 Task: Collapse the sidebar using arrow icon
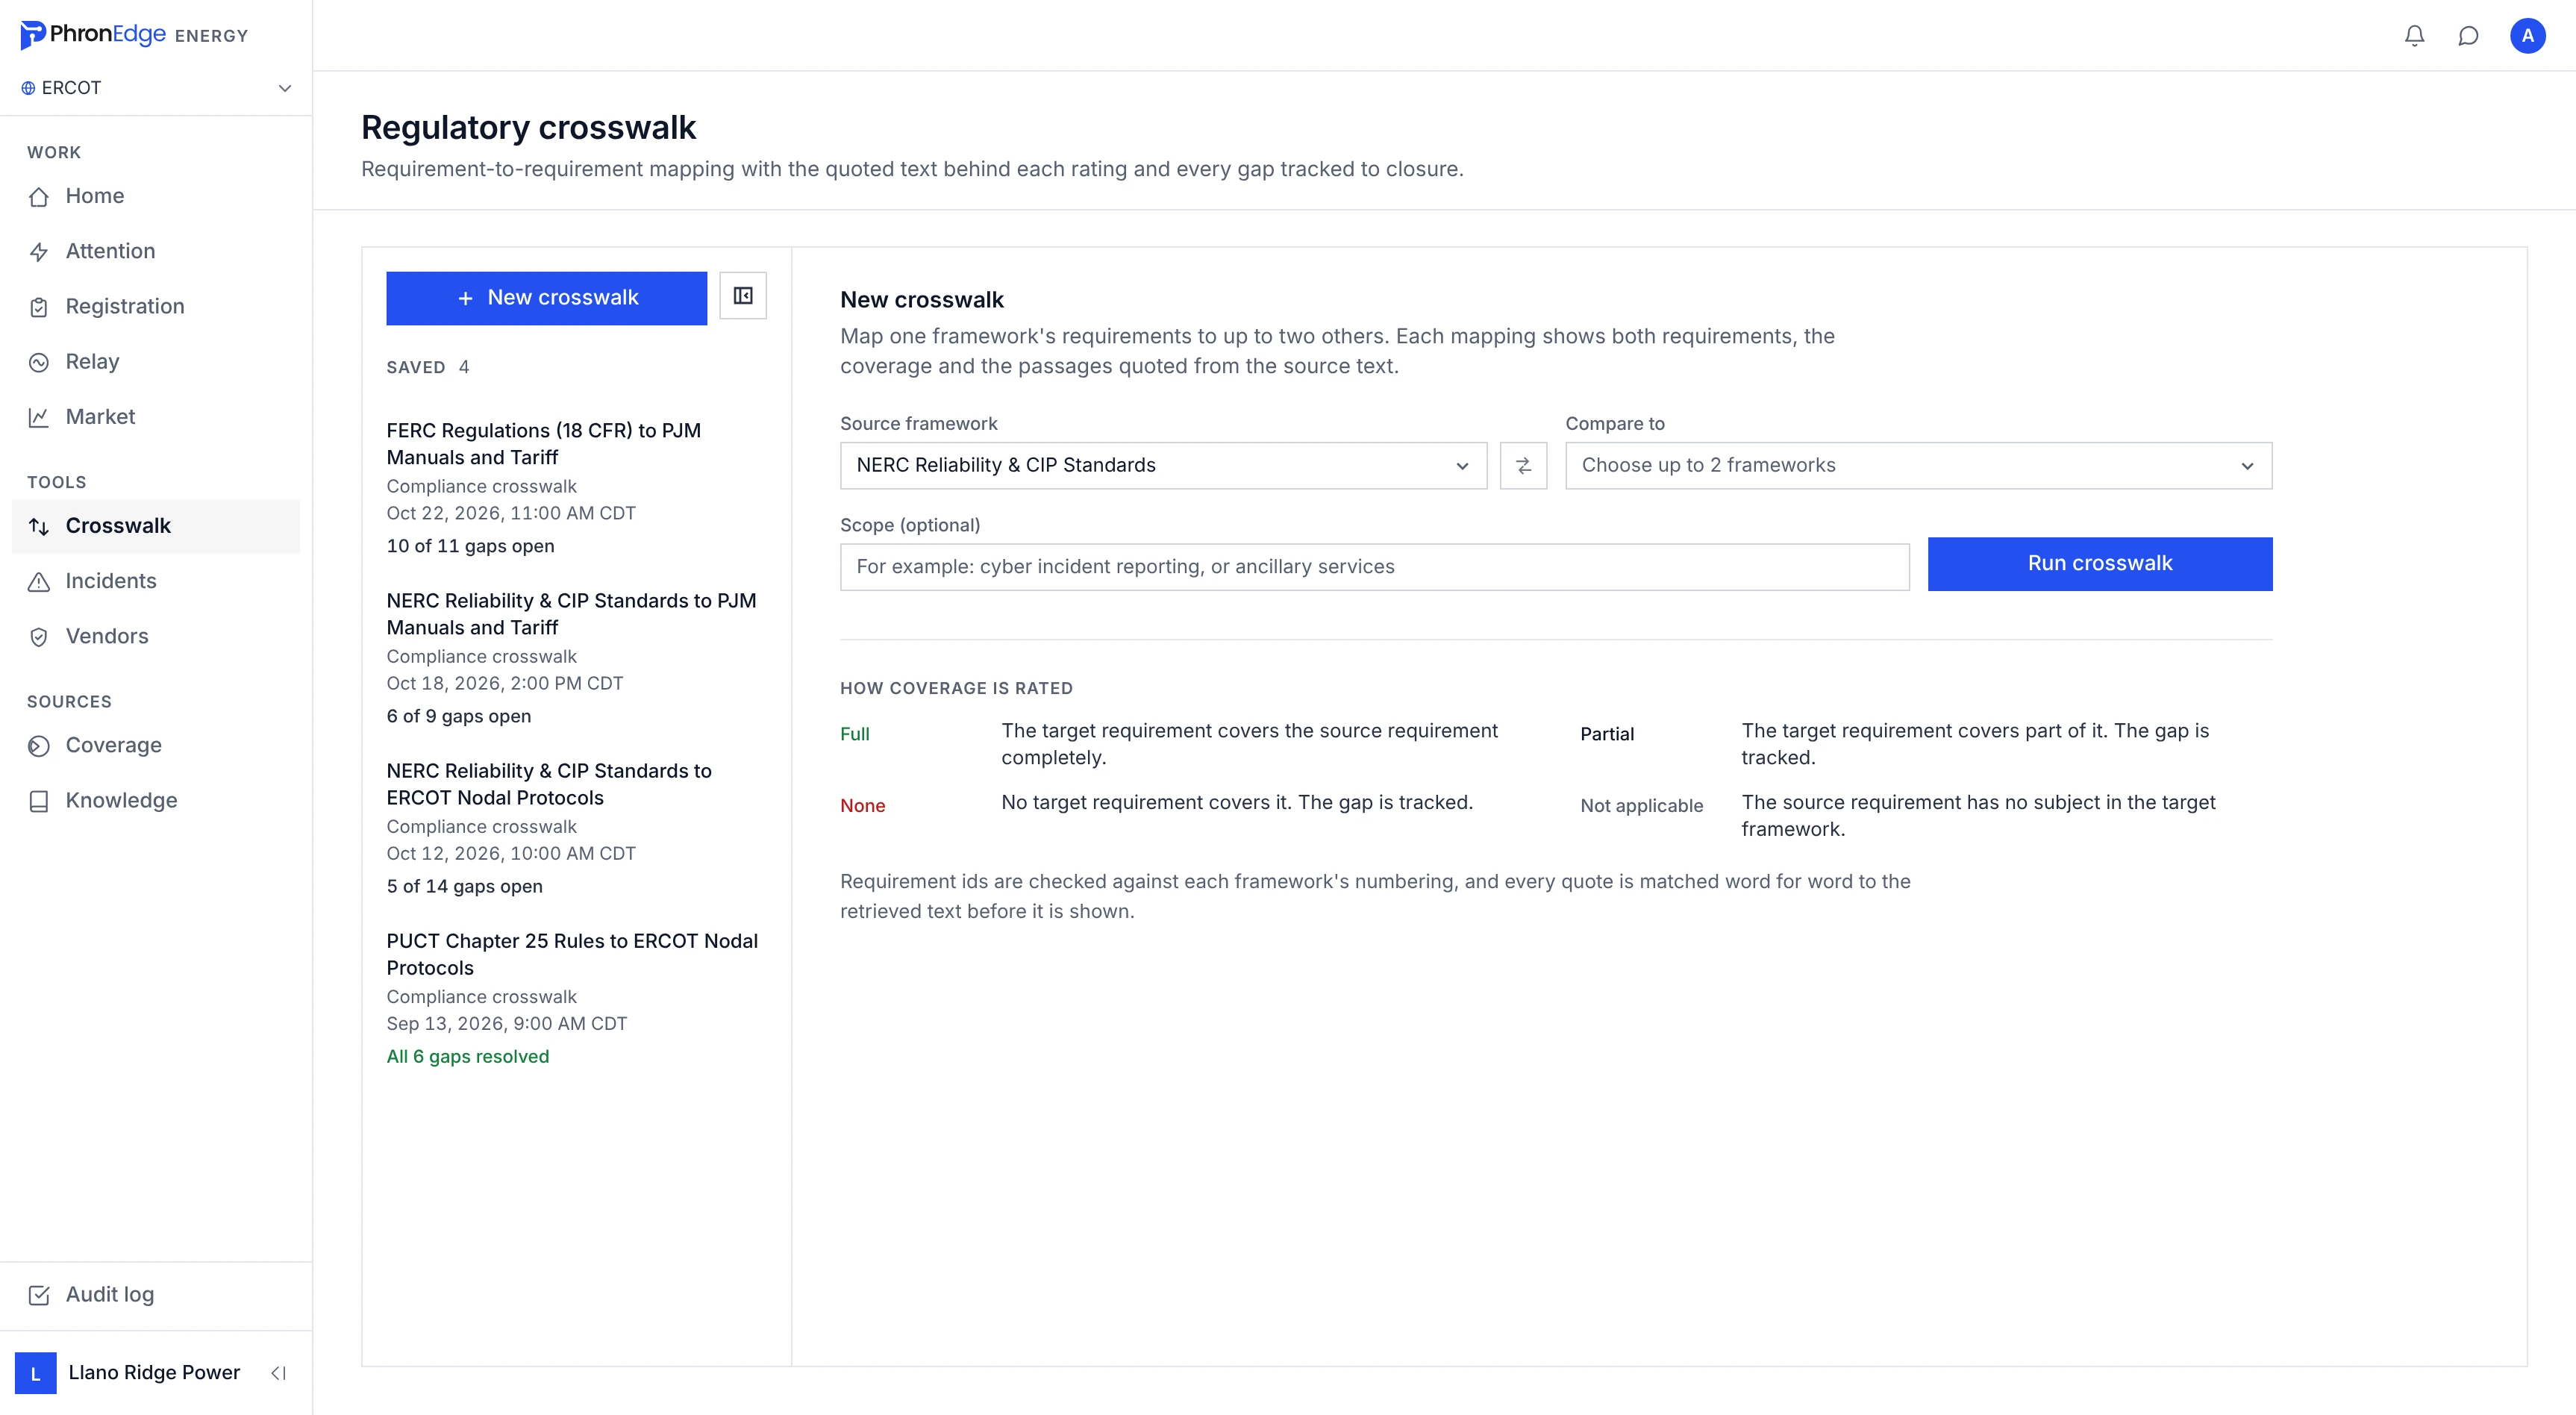[x=279, y=1373]
